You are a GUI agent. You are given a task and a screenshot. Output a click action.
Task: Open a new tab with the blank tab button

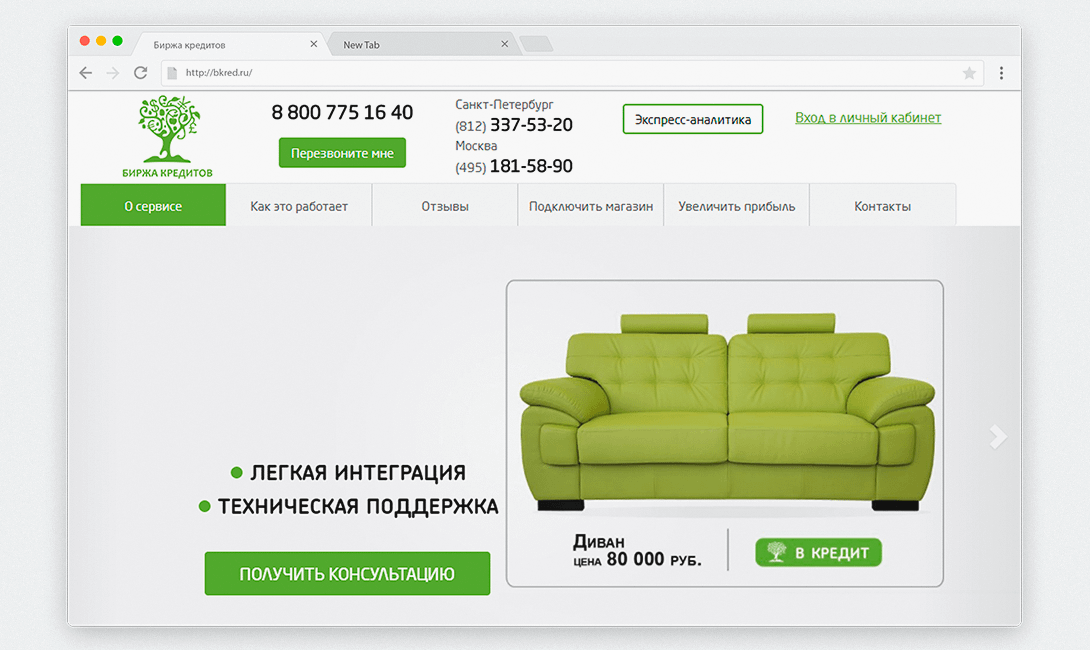[537, 44]
